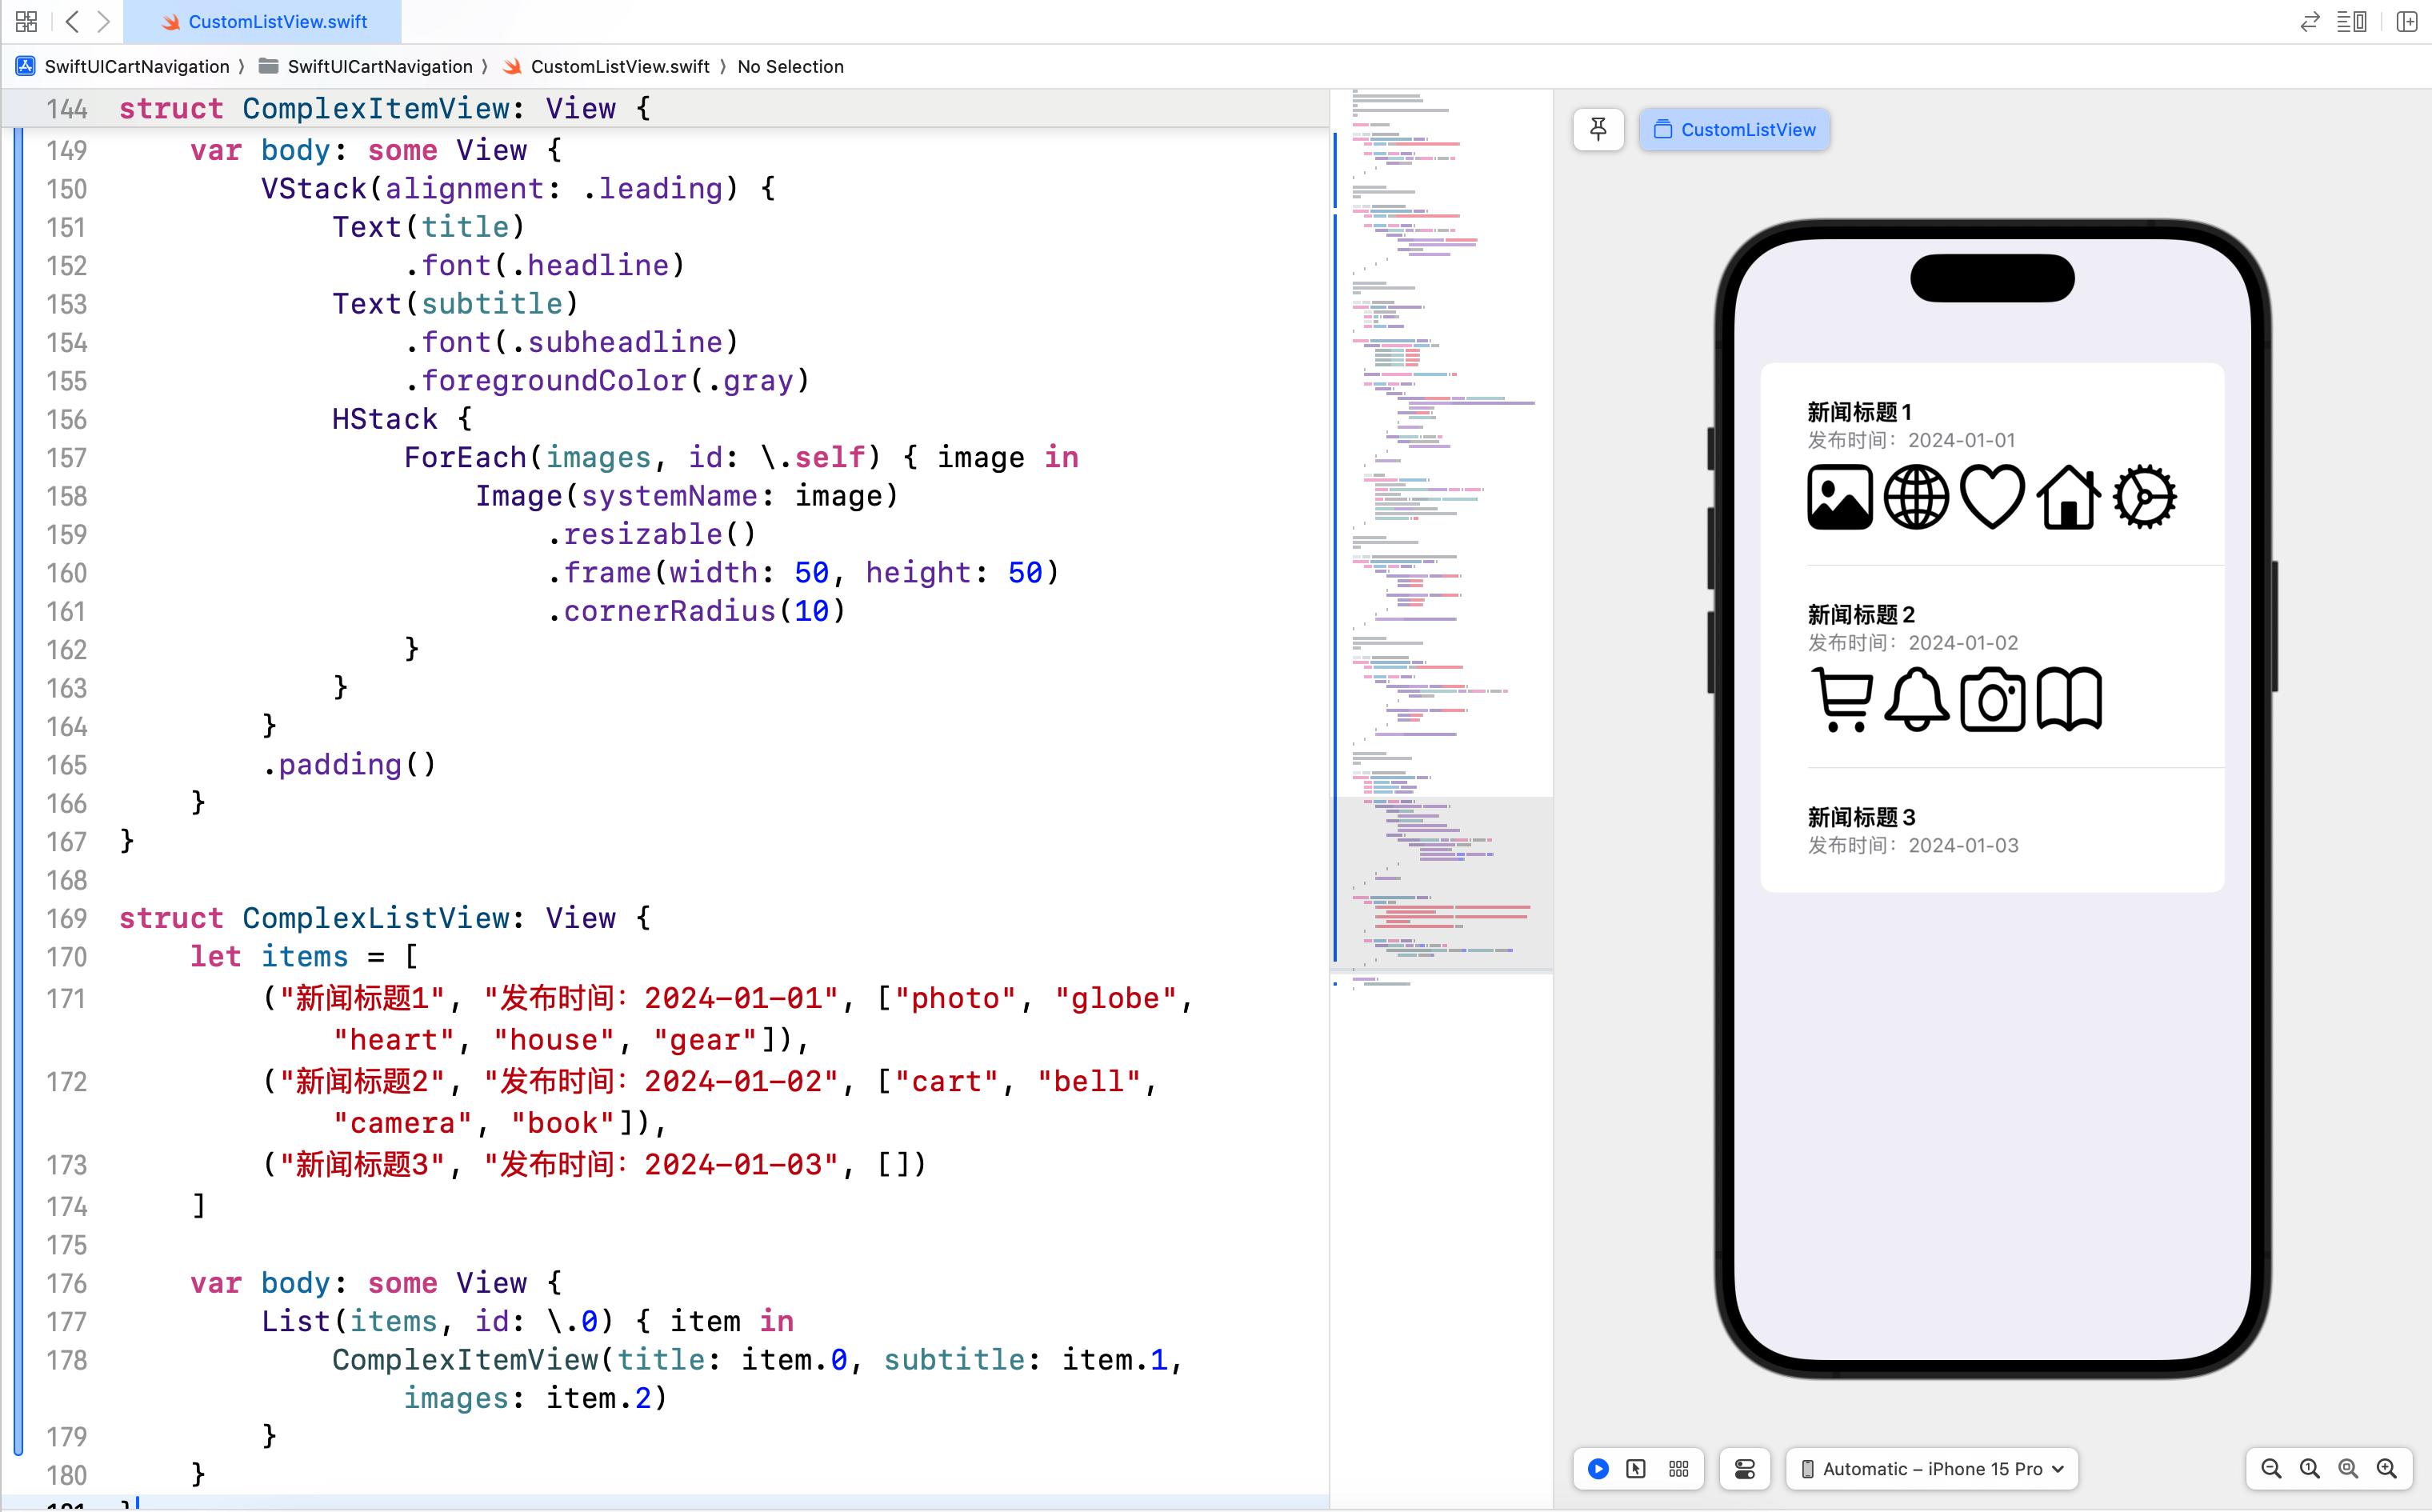Image resolution: width=2432 pixels, height=1512 pixels.
Task: Tap the gear icon in preview
Action: coord(2145,497)
